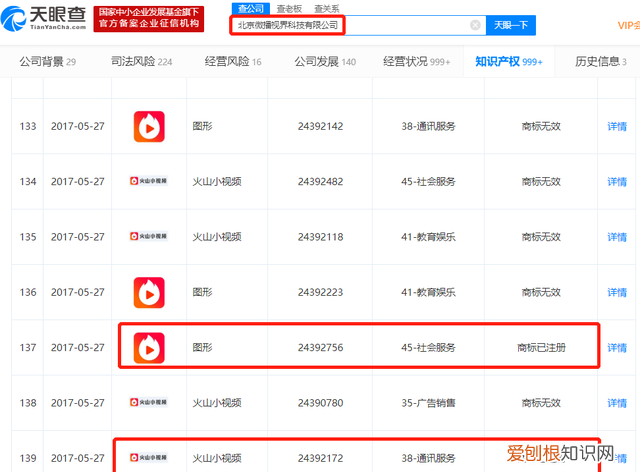Open 详情 link for trademark 24392118
This screenshot has width=640, height=472.
(617, 237)
